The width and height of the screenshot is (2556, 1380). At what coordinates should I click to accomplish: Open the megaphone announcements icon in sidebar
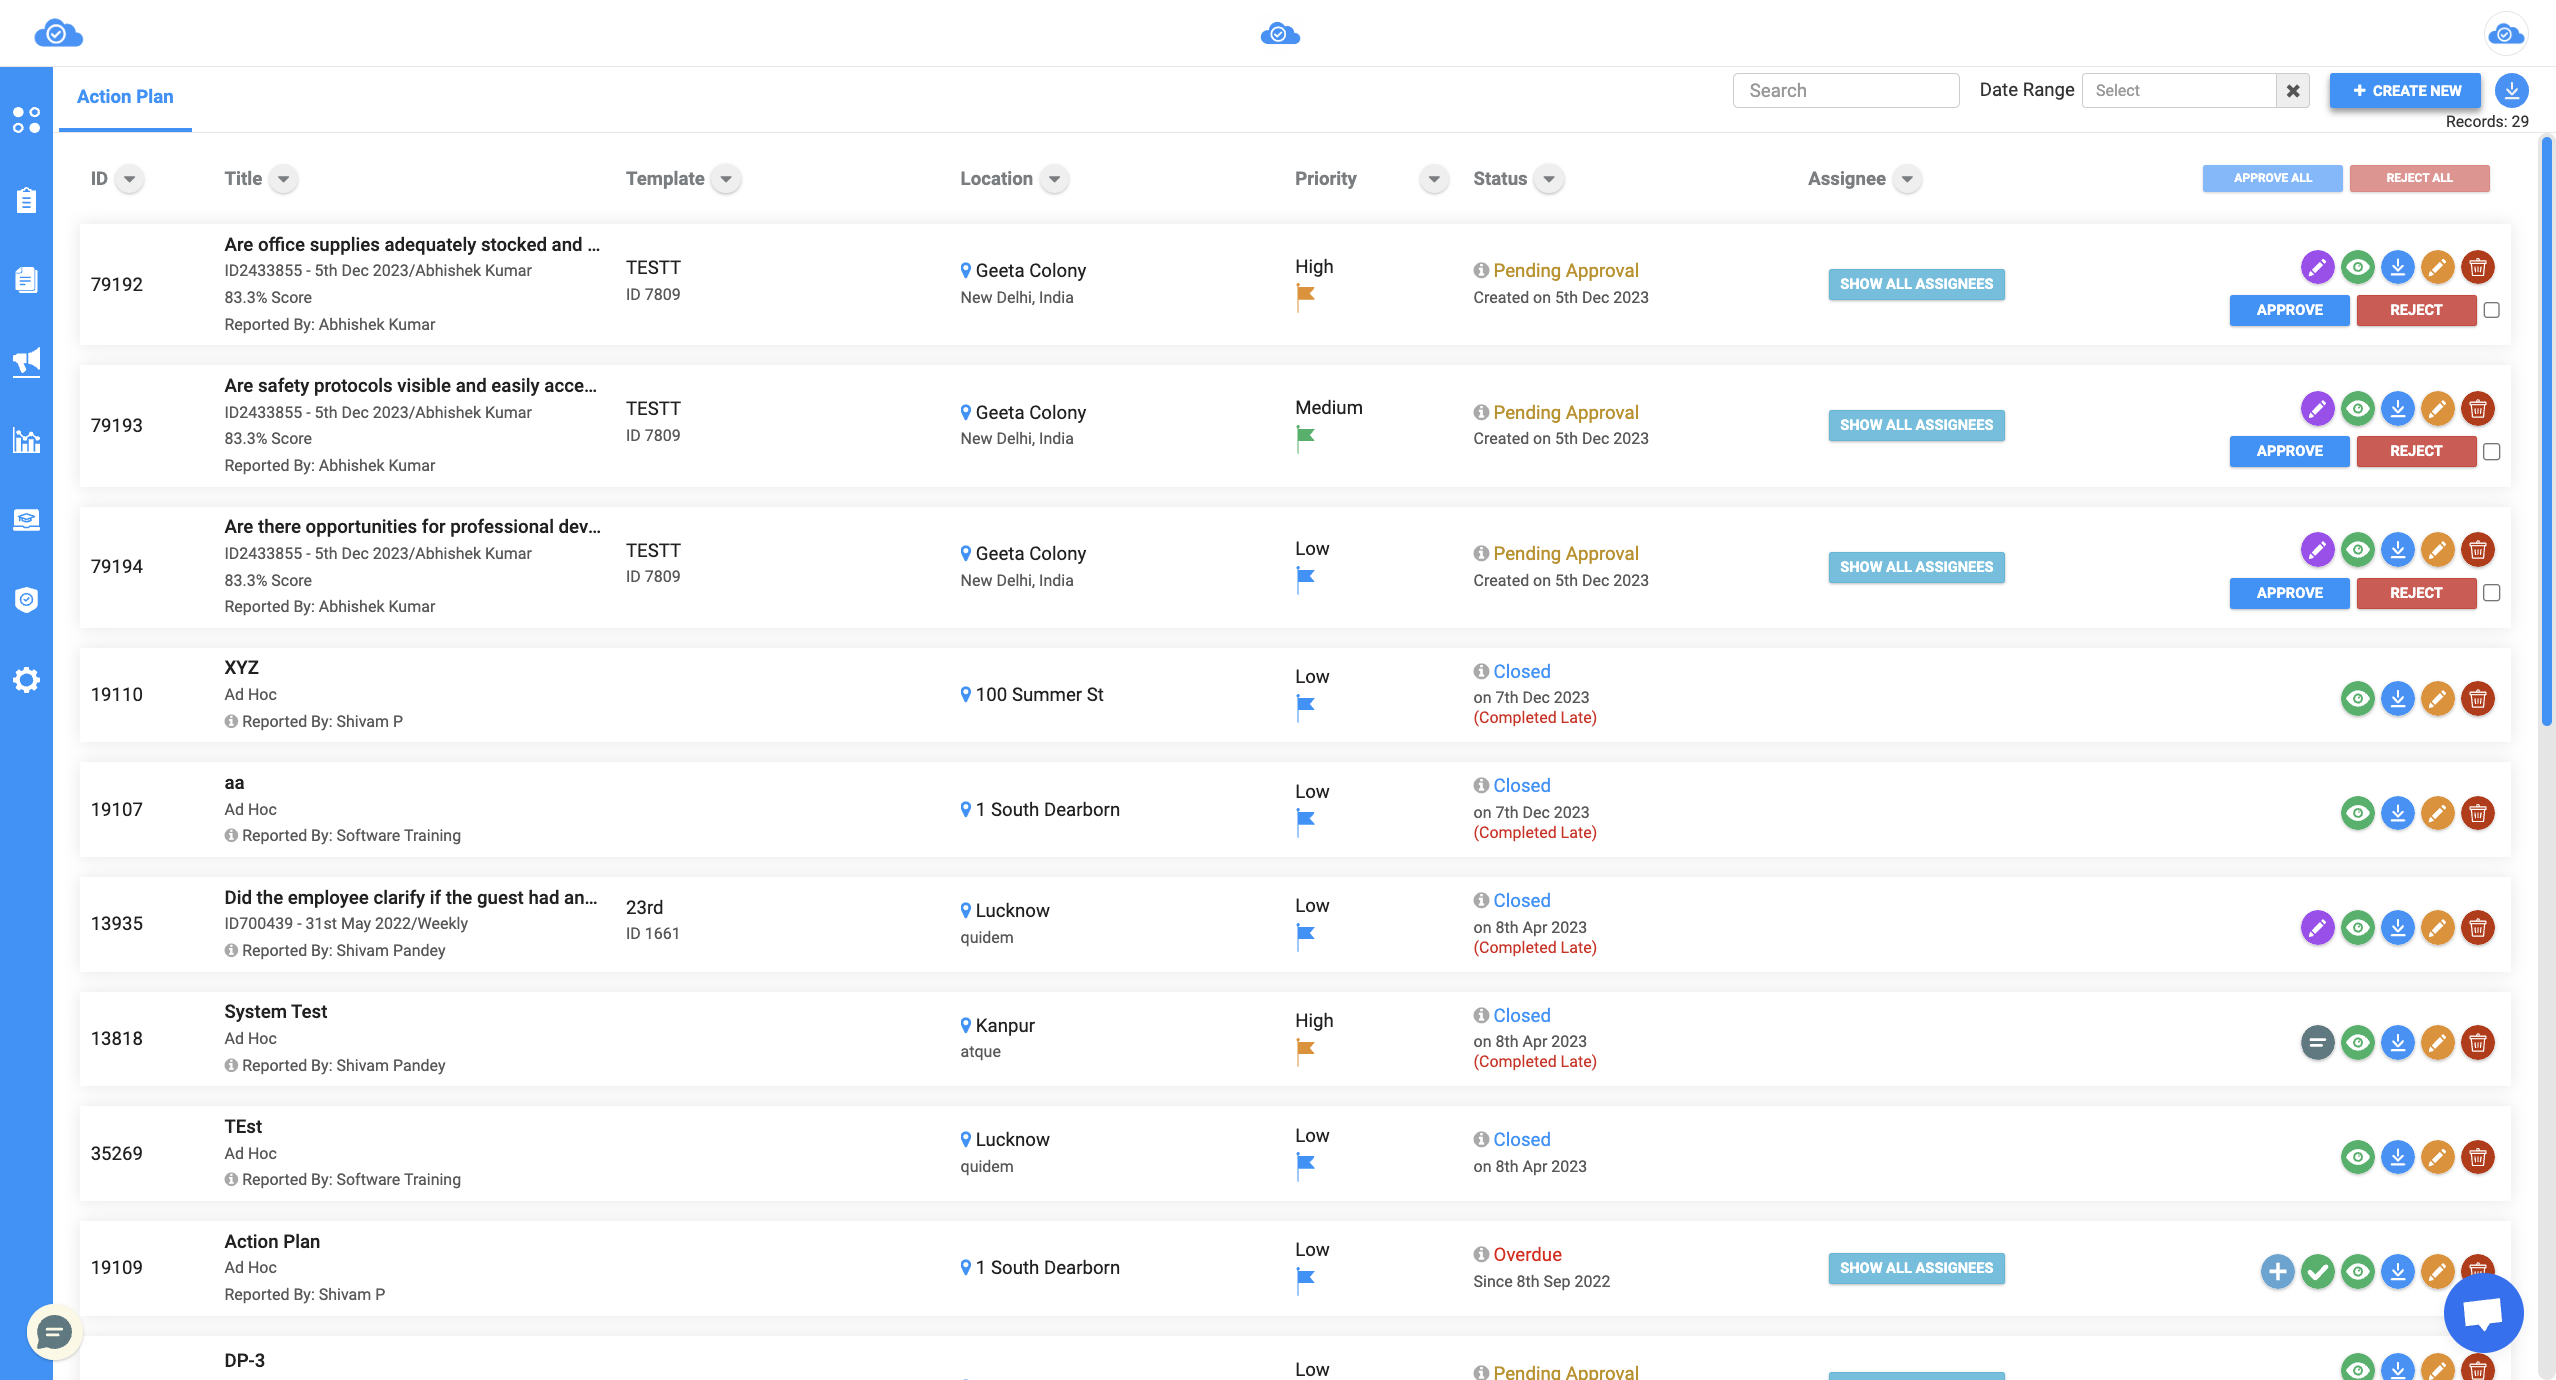coord(26,361)
